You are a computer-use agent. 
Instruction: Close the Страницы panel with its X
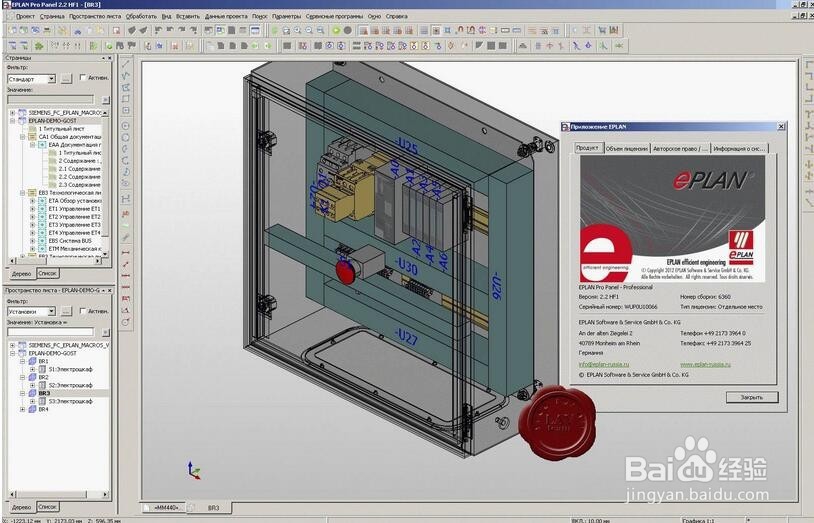110,58
